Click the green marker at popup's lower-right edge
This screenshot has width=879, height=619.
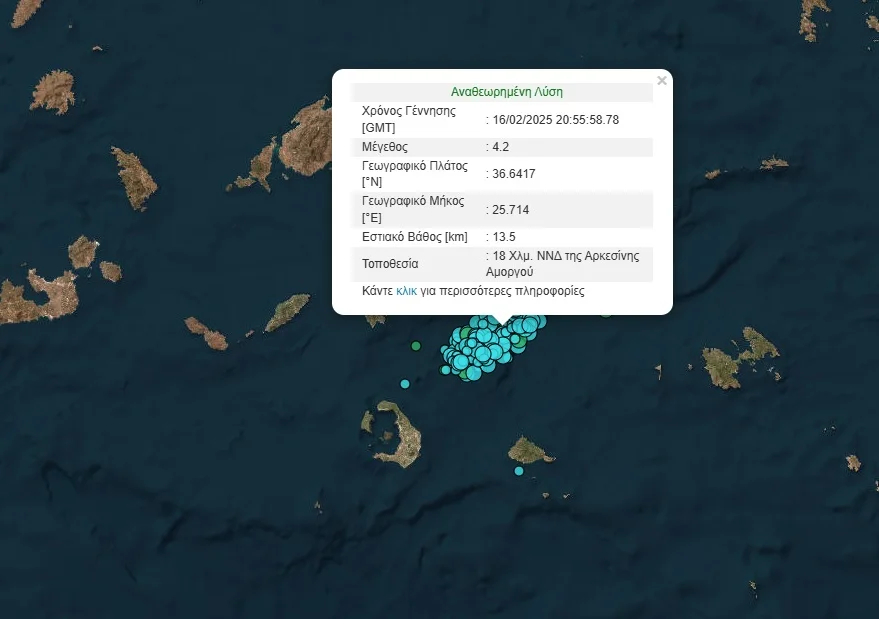tap(606, 312)
